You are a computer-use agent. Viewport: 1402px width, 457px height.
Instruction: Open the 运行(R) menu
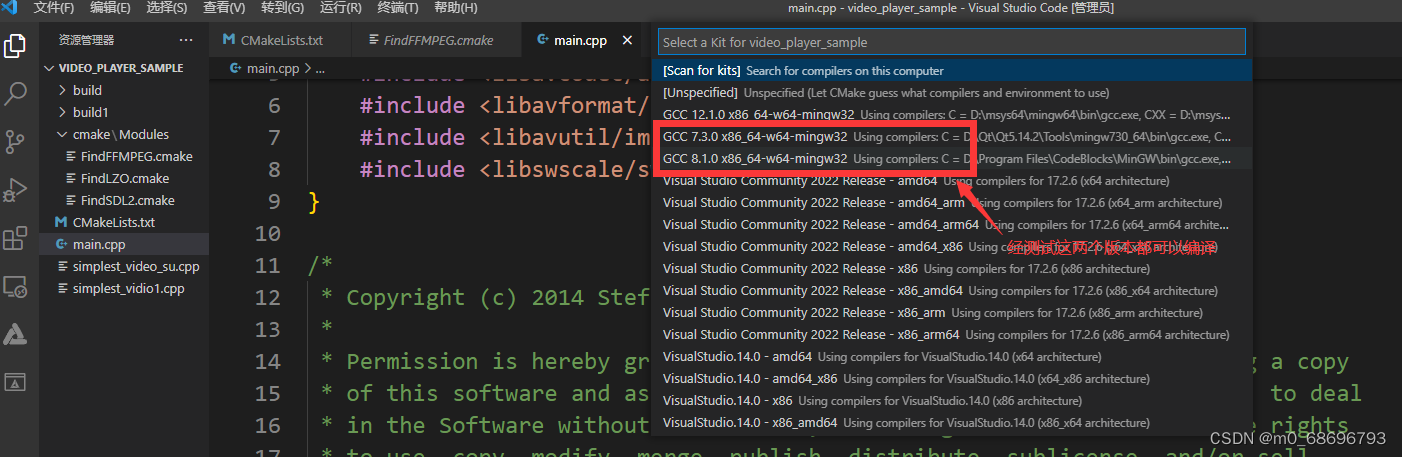pos(340,8)
